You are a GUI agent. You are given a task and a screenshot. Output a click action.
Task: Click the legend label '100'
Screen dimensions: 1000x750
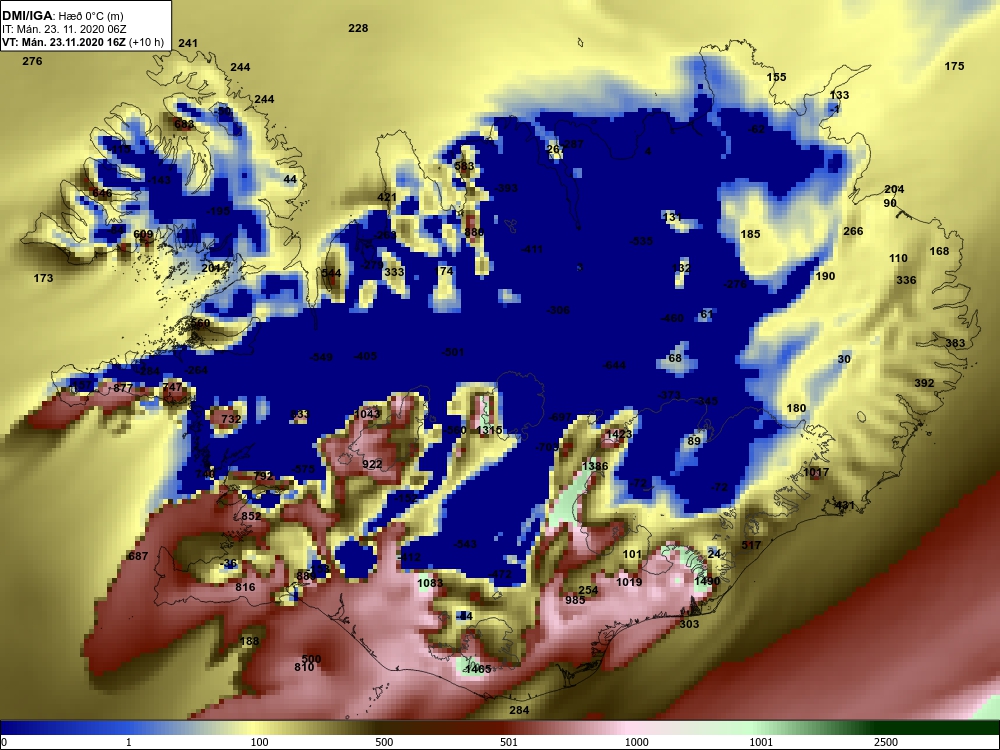pos(260,742)
